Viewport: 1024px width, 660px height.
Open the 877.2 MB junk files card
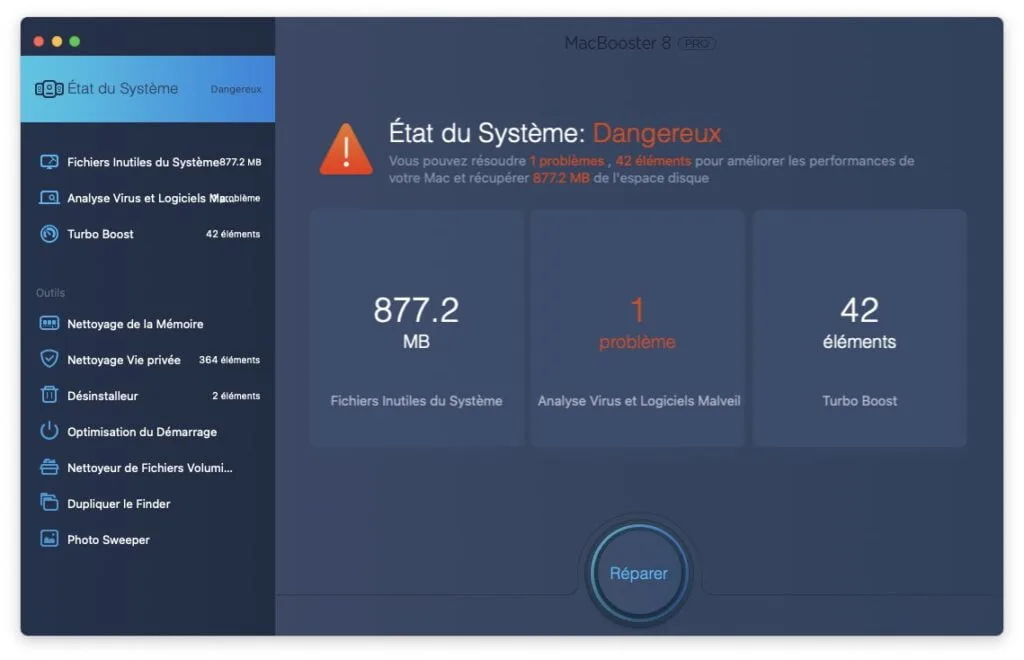[x=417, y=328]
